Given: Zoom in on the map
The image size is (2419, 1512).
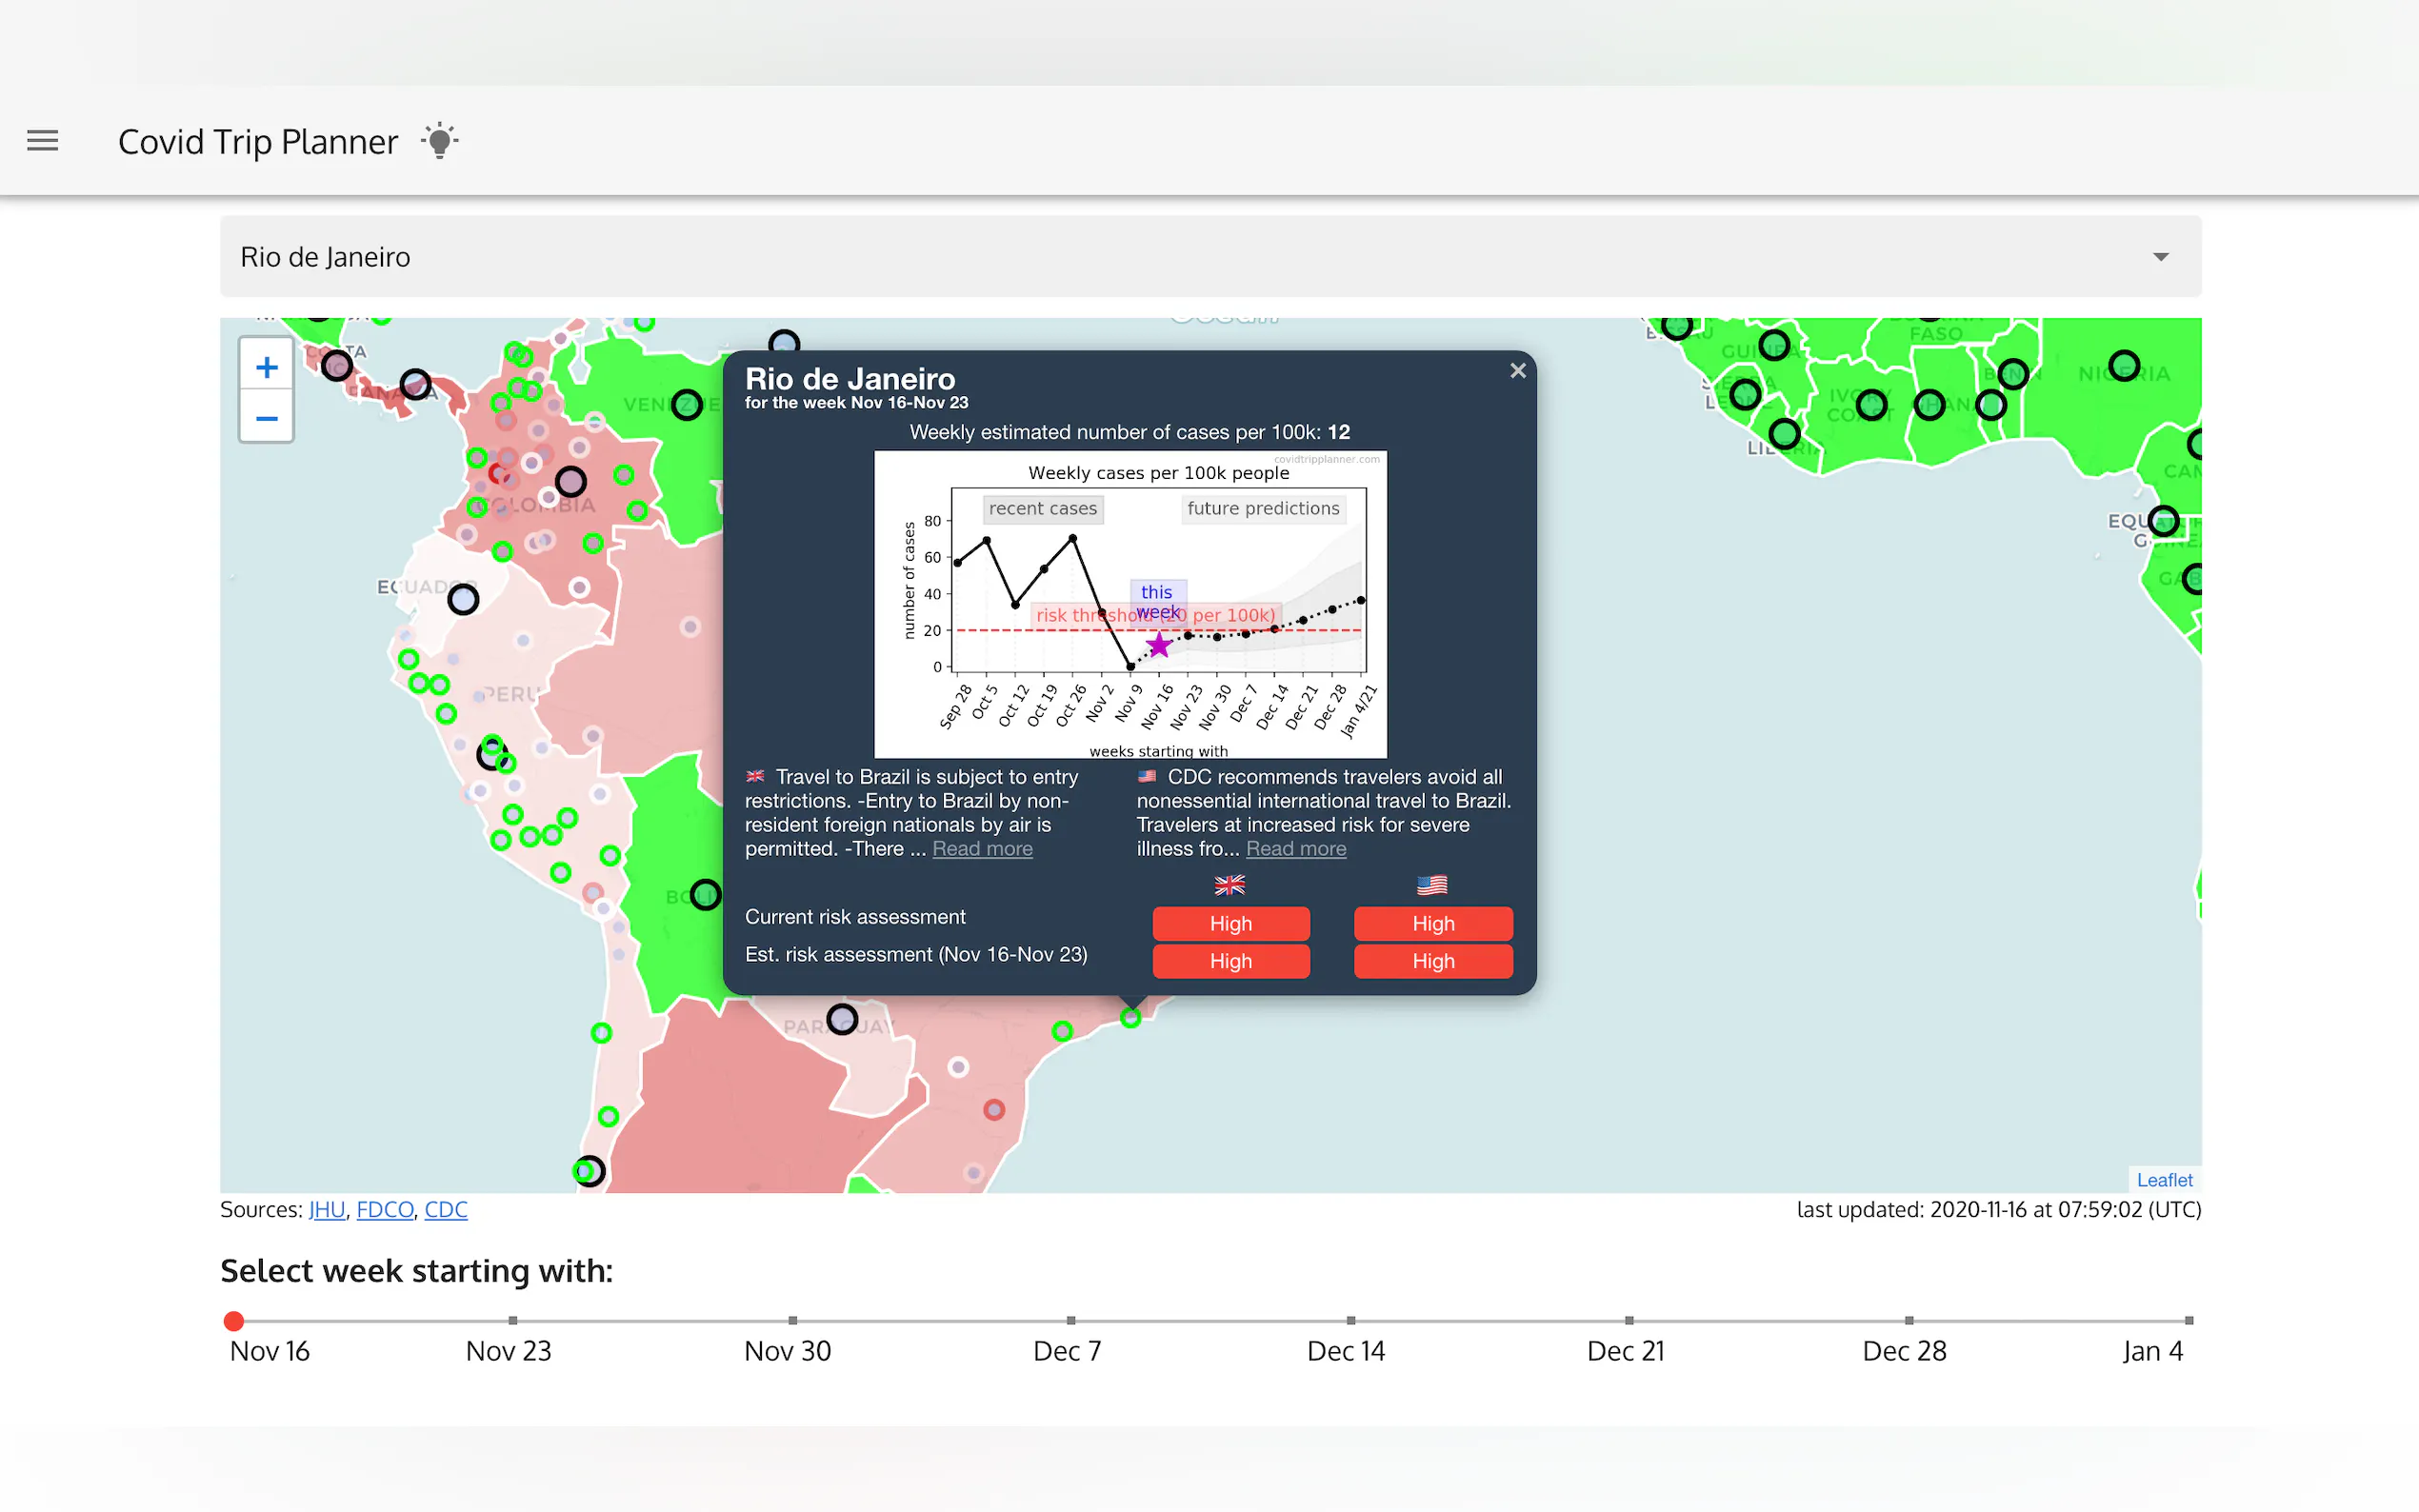Looking at the screenshot, I should click(x=266, y=367).
